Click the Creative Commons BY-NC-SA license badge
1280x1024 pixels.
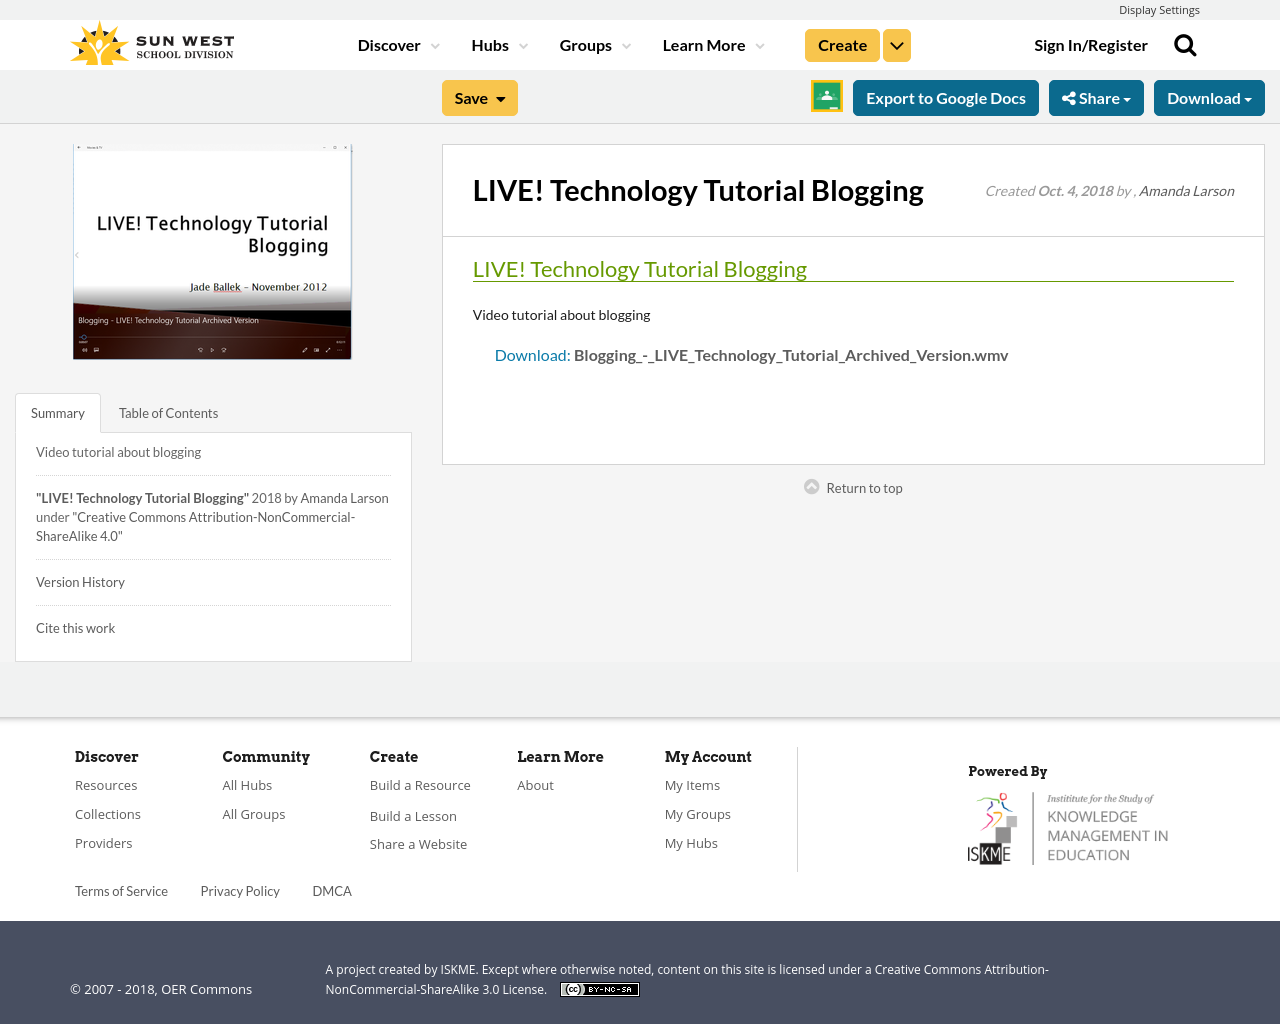(x=600, y=990)
